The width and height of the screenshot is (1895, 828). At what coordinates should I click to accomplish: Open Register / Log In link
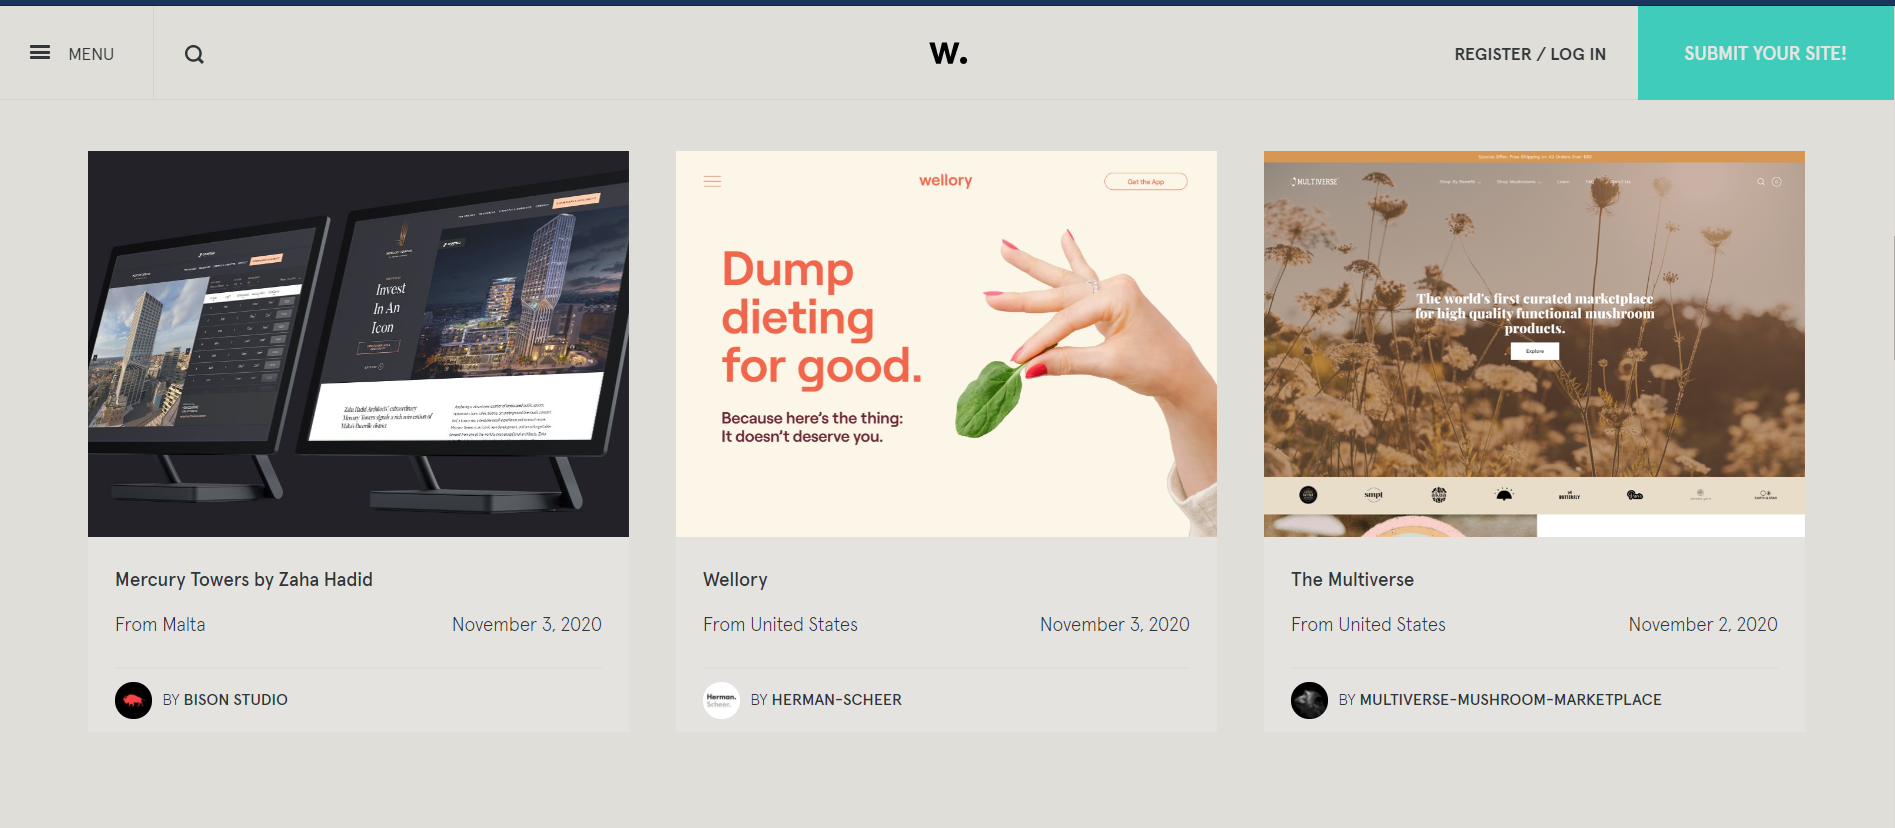(1530, 54)
